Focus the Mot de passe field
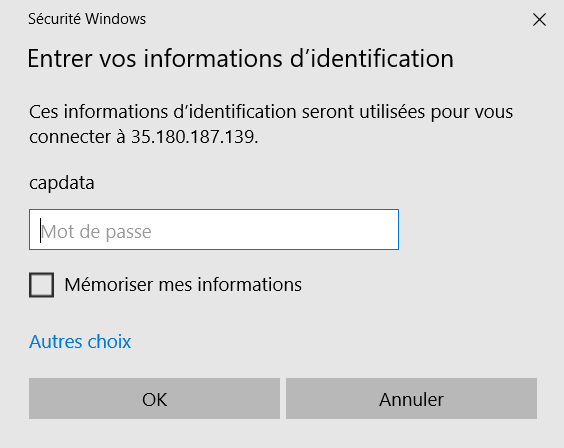Image resolution: width=564 pixels, height=448 pixels. pos(214,229)
